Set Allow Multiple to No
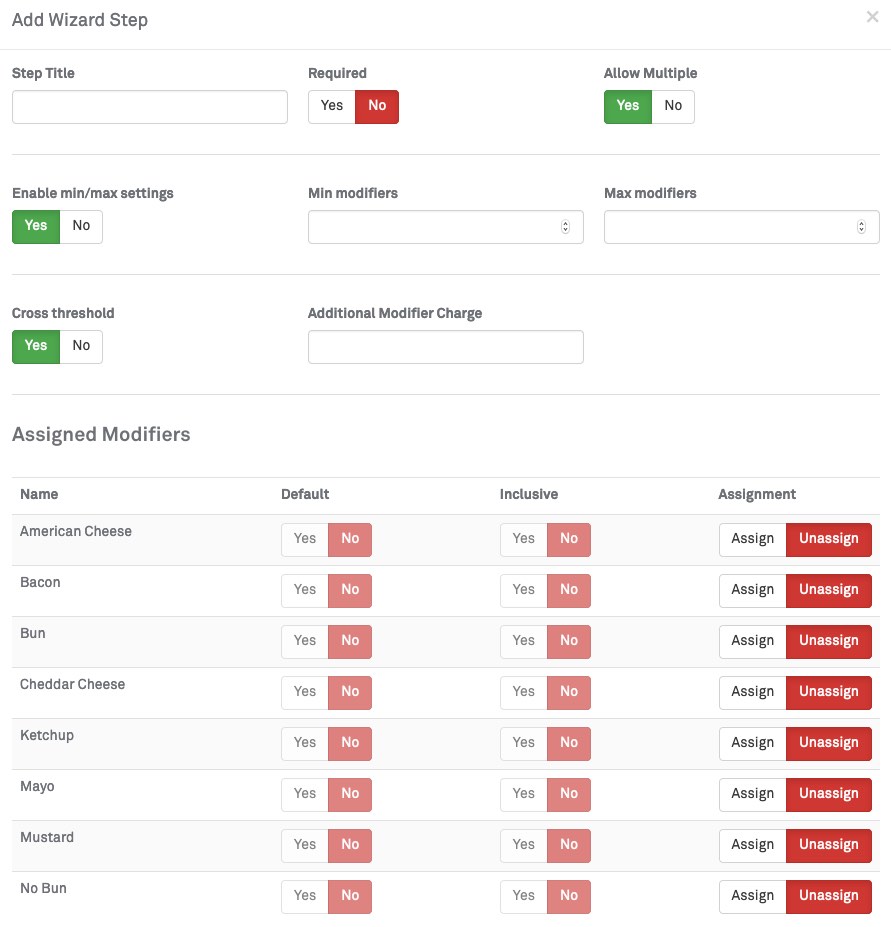Screen dimensions: 891x927 coord(673,106)
